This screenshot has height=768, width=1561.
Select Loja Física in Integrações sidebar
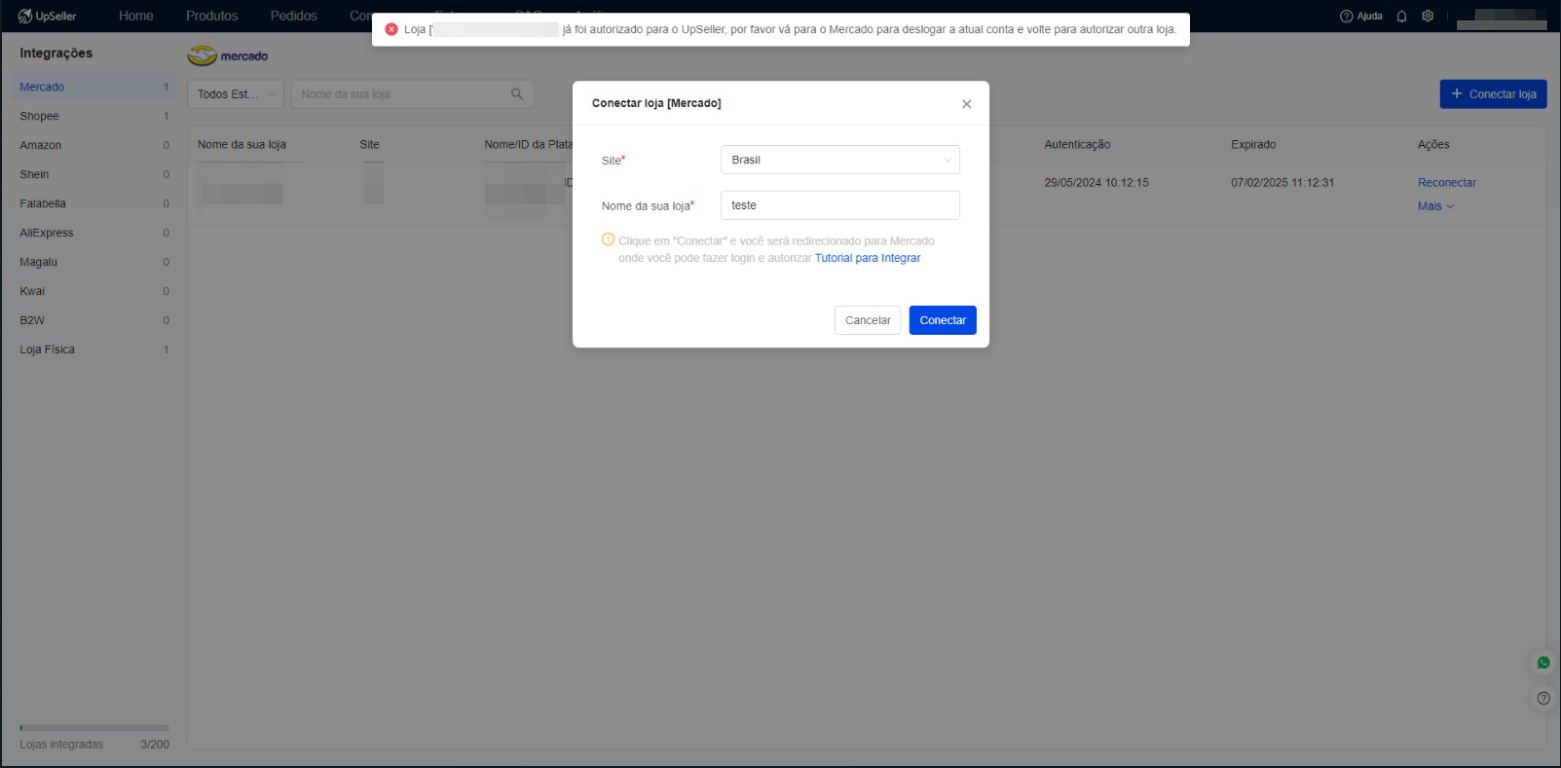pyautogui.click(x=94, y=350)
